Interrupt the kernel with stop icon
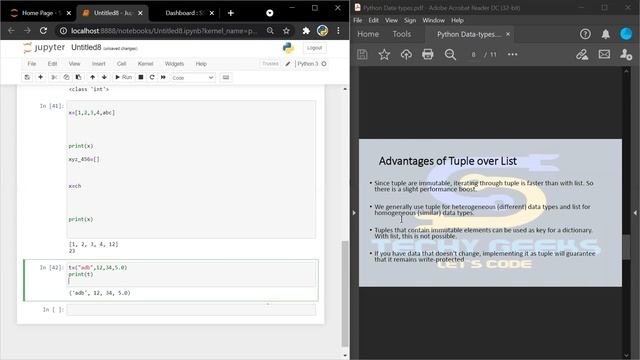 pyautogui.click(x=141, y=77)
